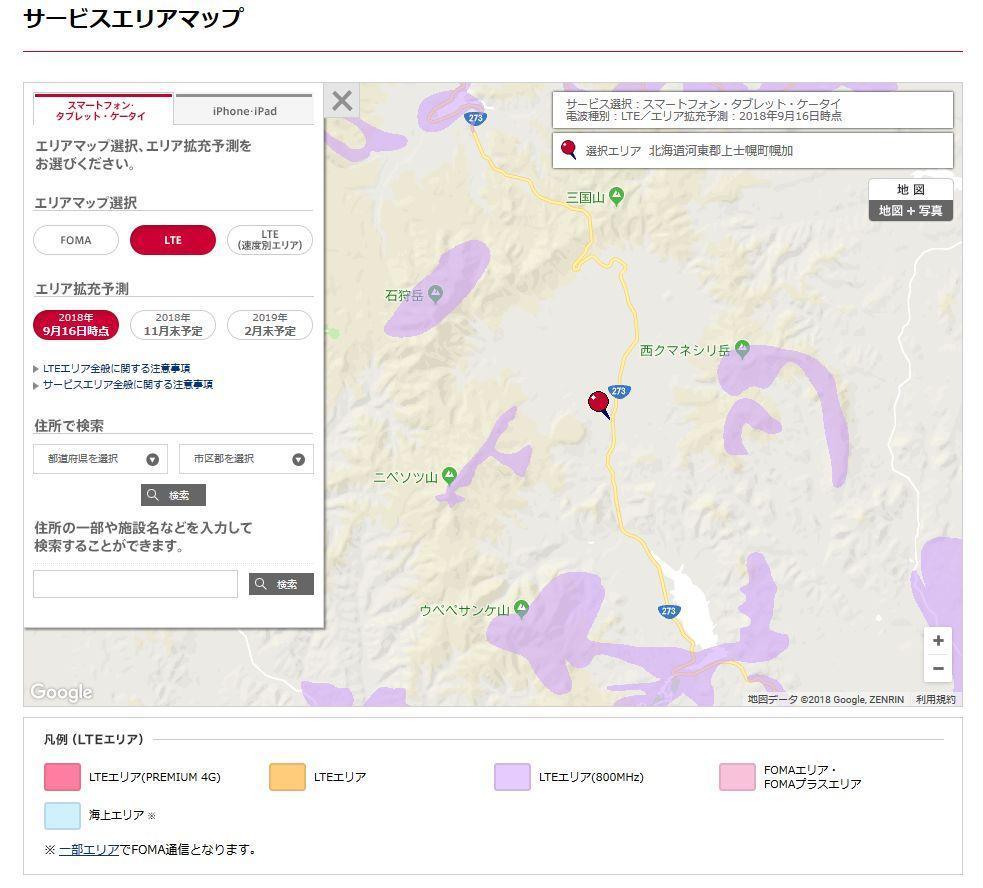Click the ニペソツ山 map label
This screenshot has height=888, width=983.
coord(406,477)
